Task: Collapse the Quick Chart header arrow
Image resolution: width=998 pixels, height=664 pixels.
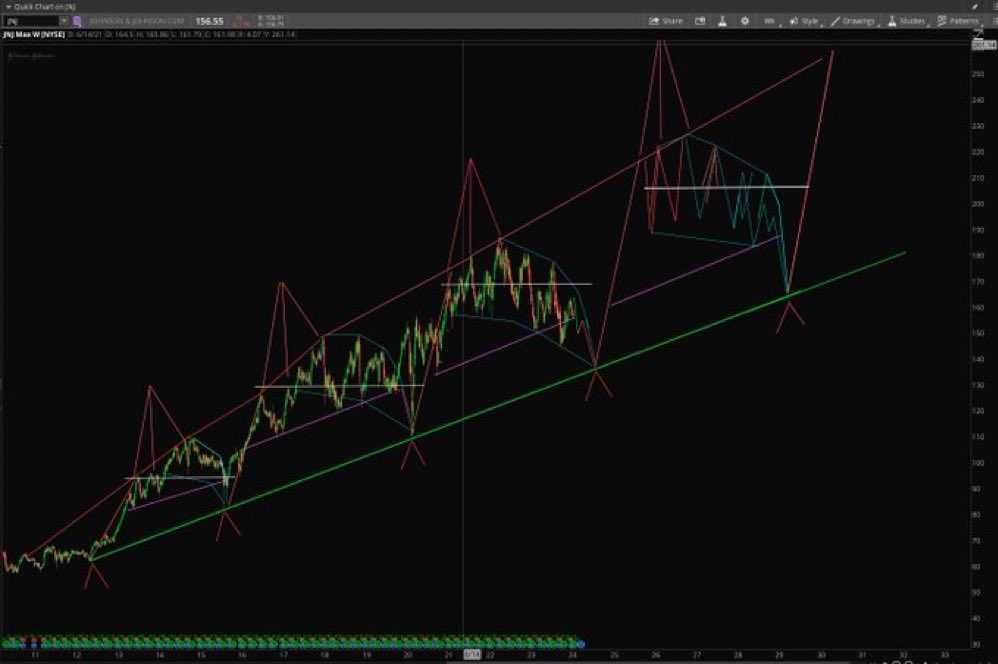Action: (x=8, y=6)
